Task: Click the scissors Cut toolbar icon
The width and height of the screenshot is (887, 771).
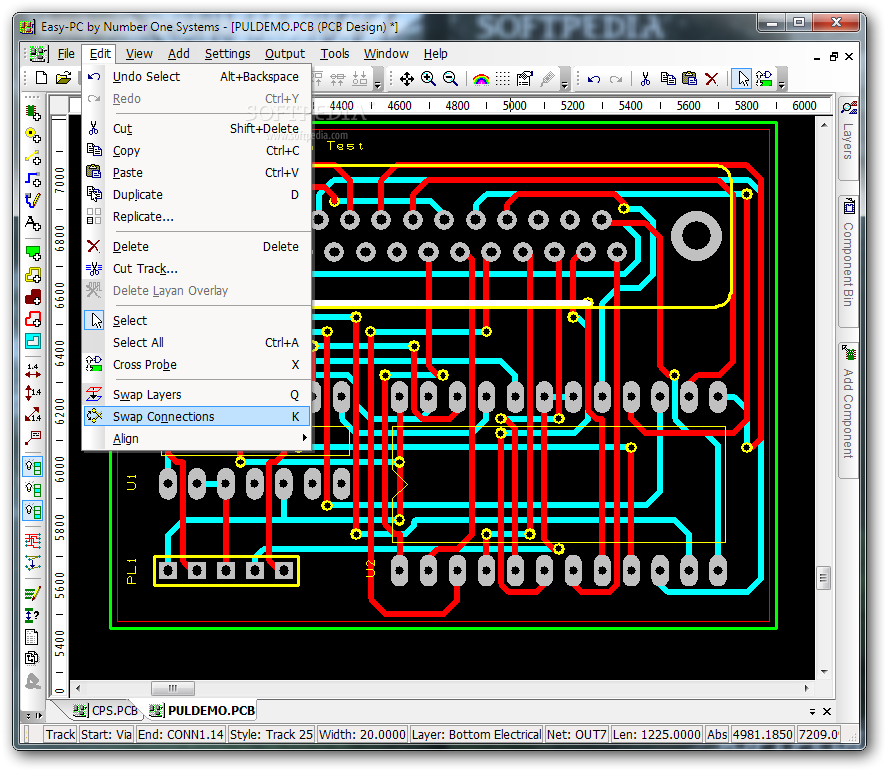Action: (645, 79)
